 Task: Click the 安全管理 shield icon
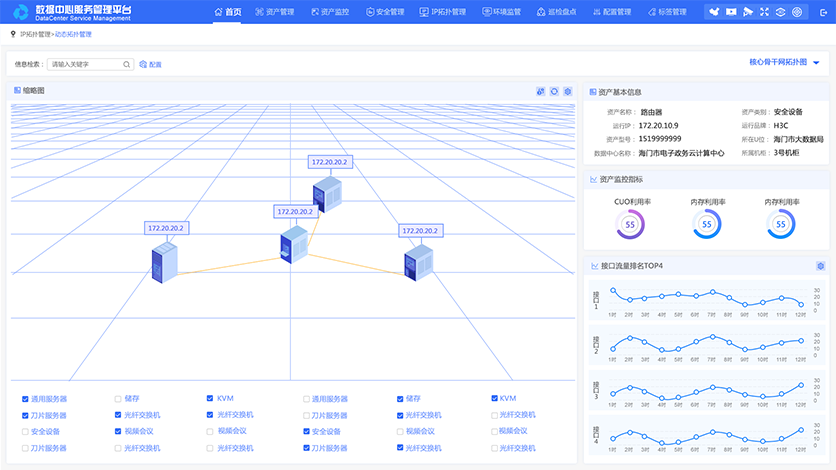tap(370, 12)
